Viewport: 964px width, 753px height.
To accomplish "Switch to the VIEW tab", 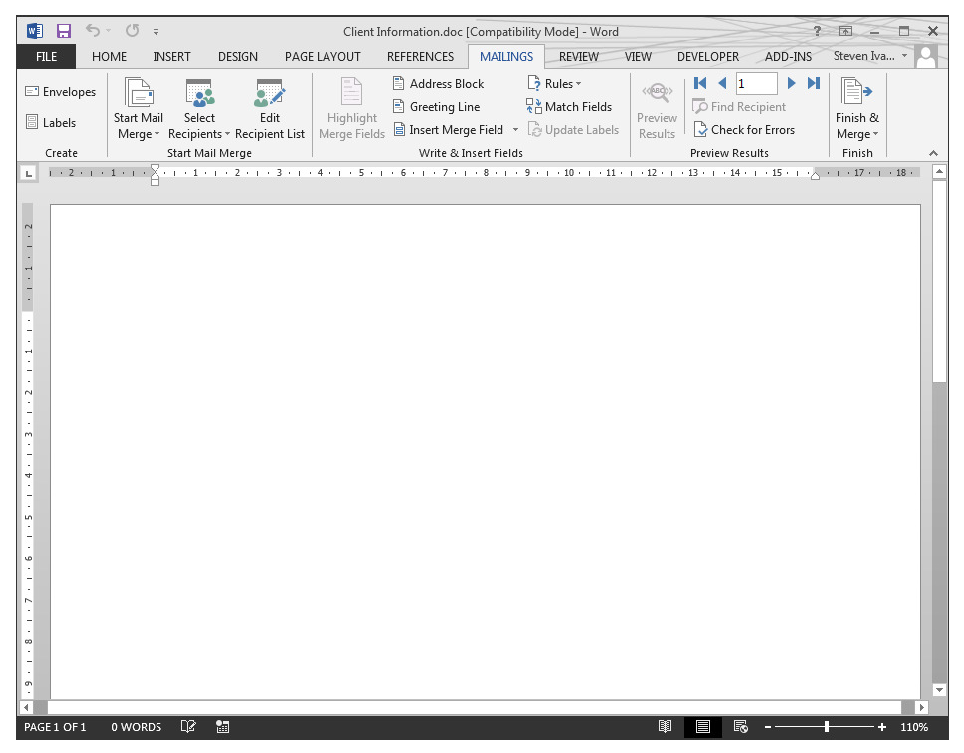I will click(638, 57).
